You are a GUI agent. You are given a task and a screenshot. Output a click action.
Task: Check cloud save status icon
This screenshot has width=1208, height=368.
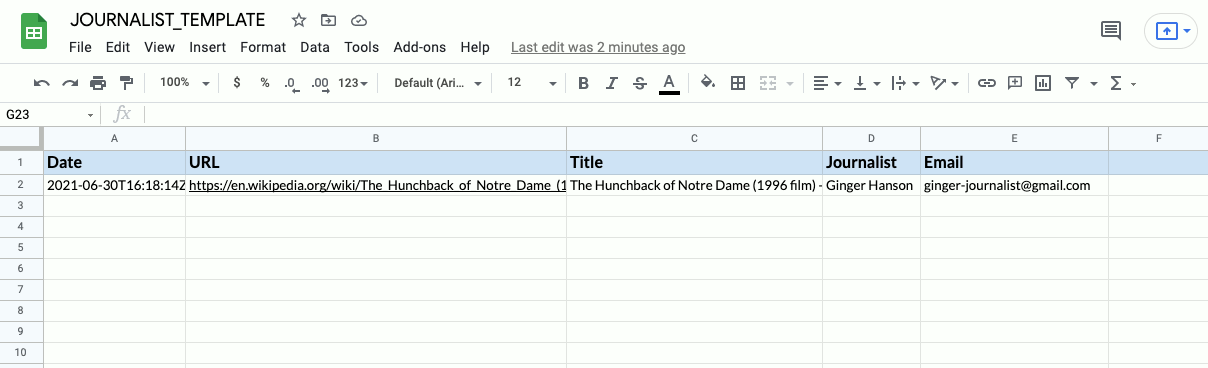point(358,20)
